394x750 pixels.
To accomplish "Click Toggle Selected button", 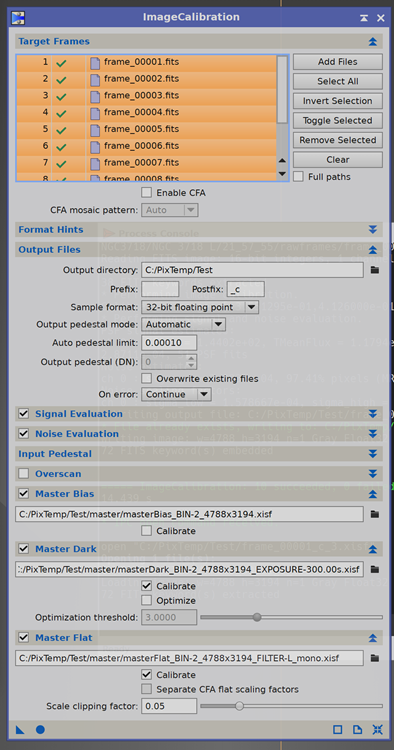I will [x=338, y=121].
